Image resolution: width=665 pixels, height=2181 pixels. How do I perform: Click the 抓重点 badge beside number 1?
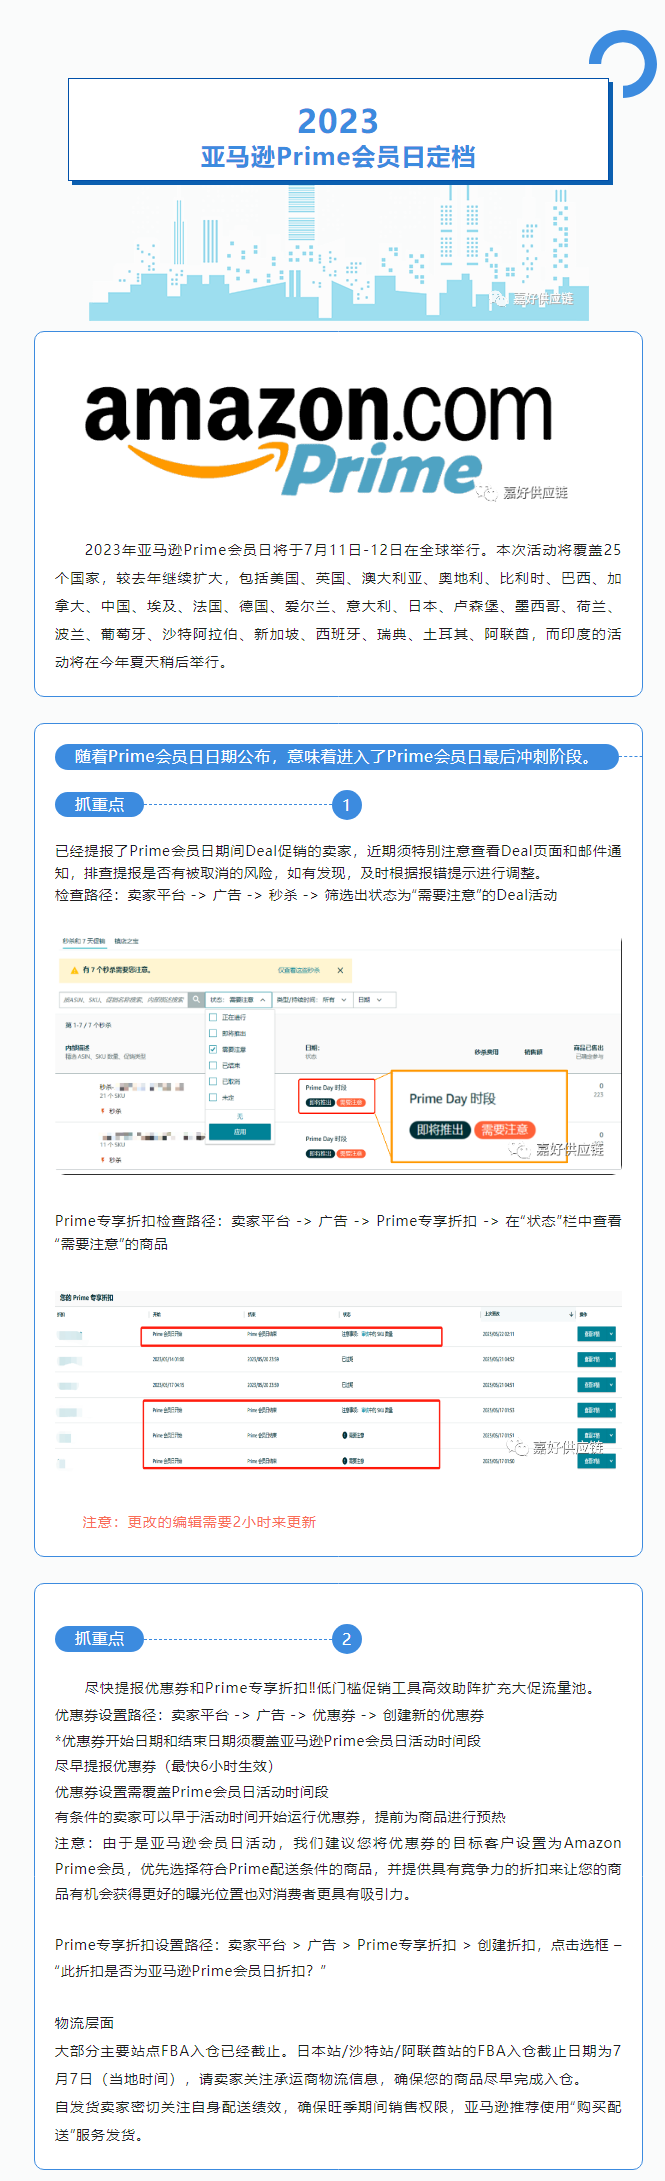[100, 804]
